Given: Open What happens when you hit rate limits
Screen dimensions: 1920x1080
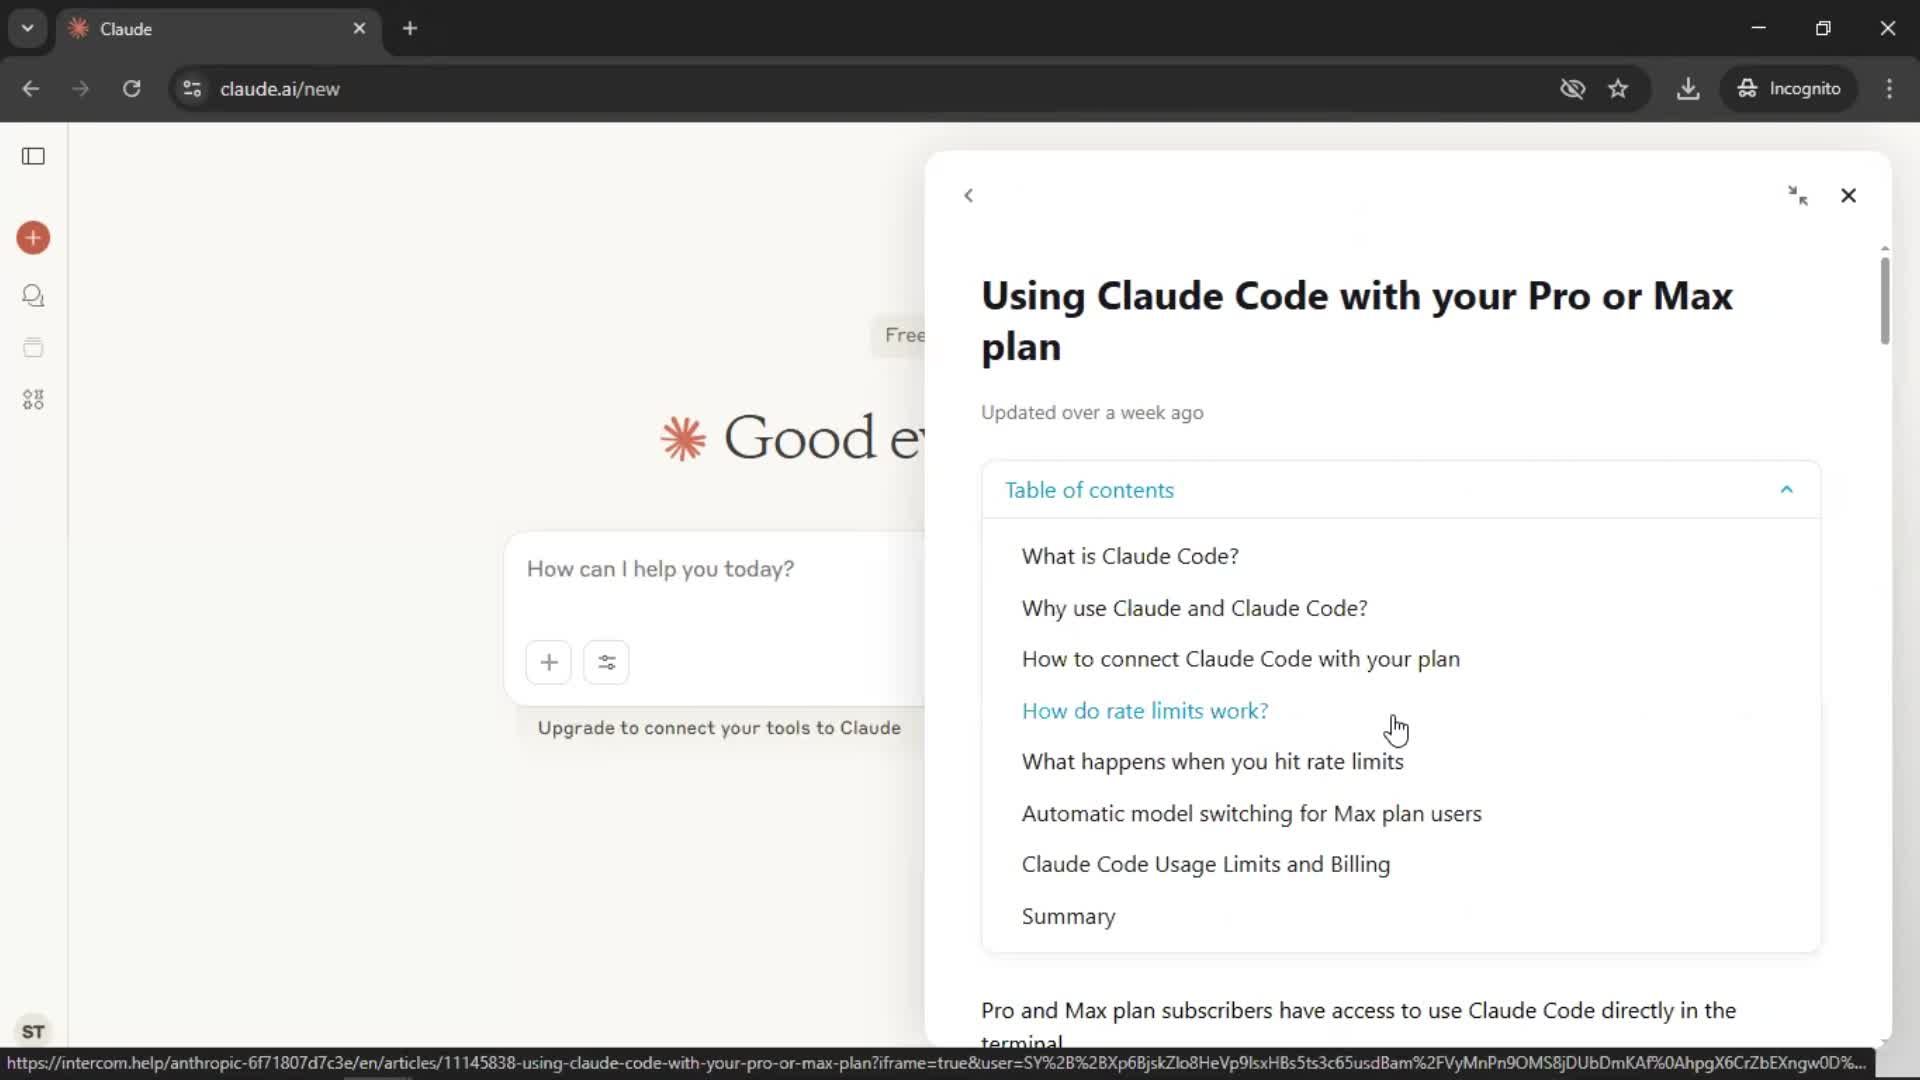Looking at the screenshot, I should coord(1212,762).
